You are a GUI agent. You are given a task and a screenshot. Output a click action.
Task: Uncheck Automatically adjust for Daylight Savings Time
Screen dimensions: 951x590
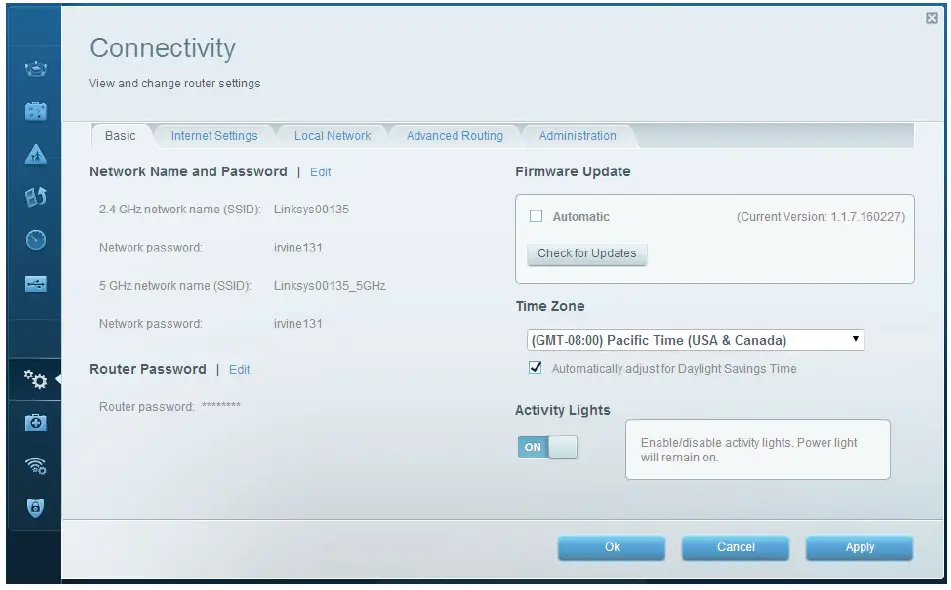pyautogui.click(x=537, y=368)
